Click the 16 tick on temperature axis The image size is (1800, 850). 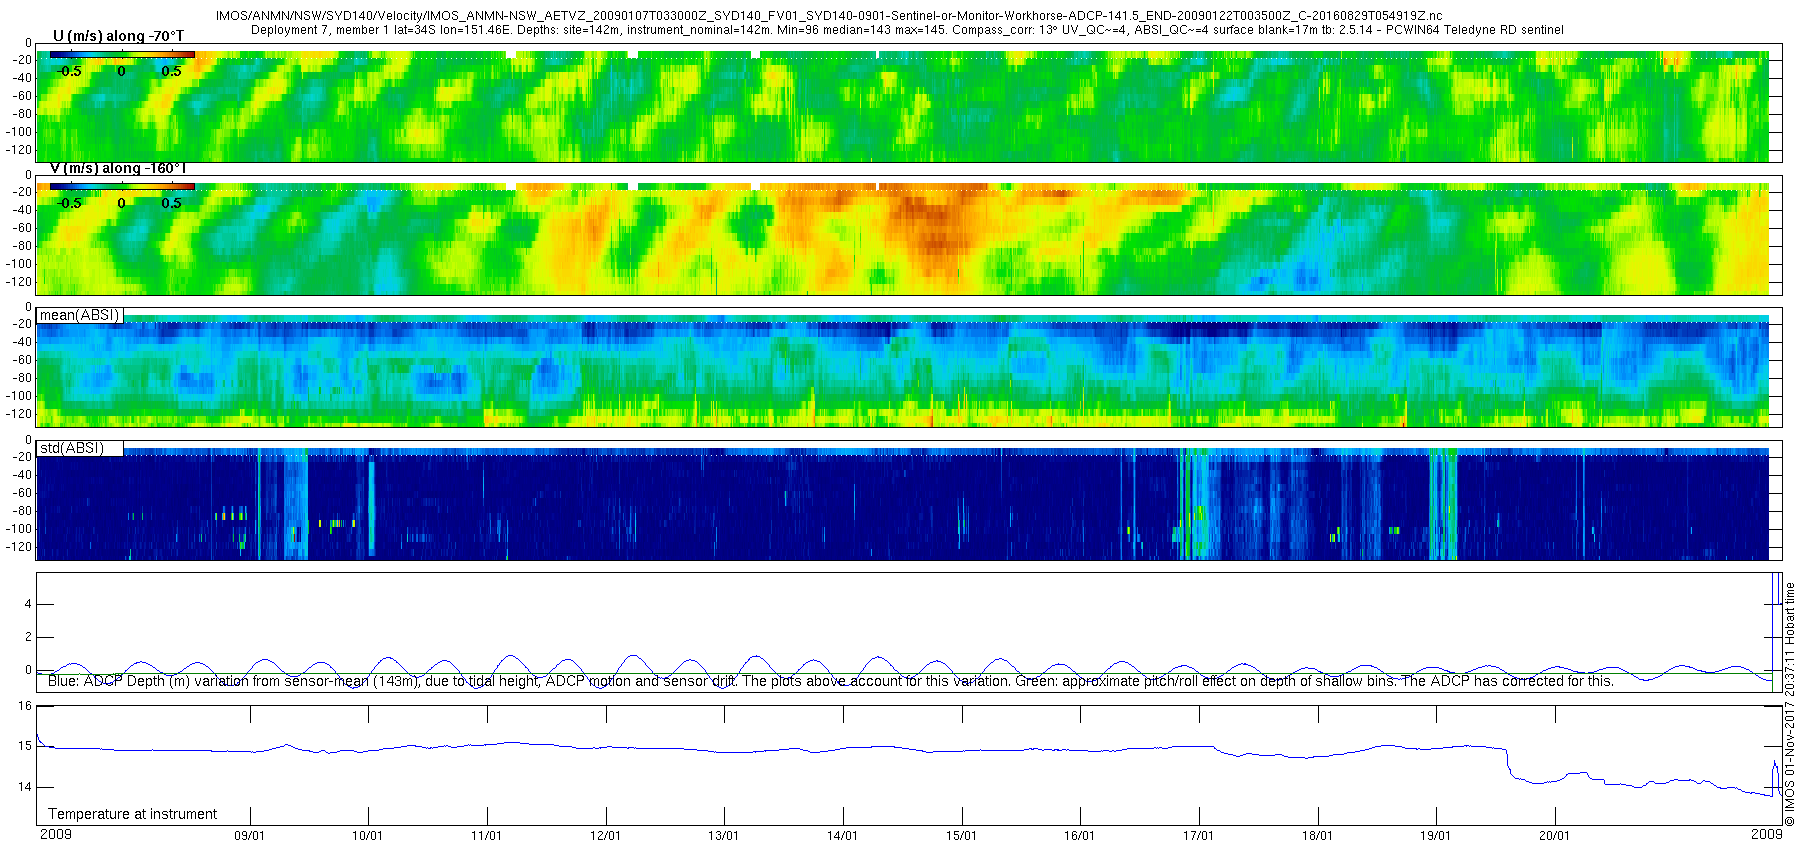[25, 706]
